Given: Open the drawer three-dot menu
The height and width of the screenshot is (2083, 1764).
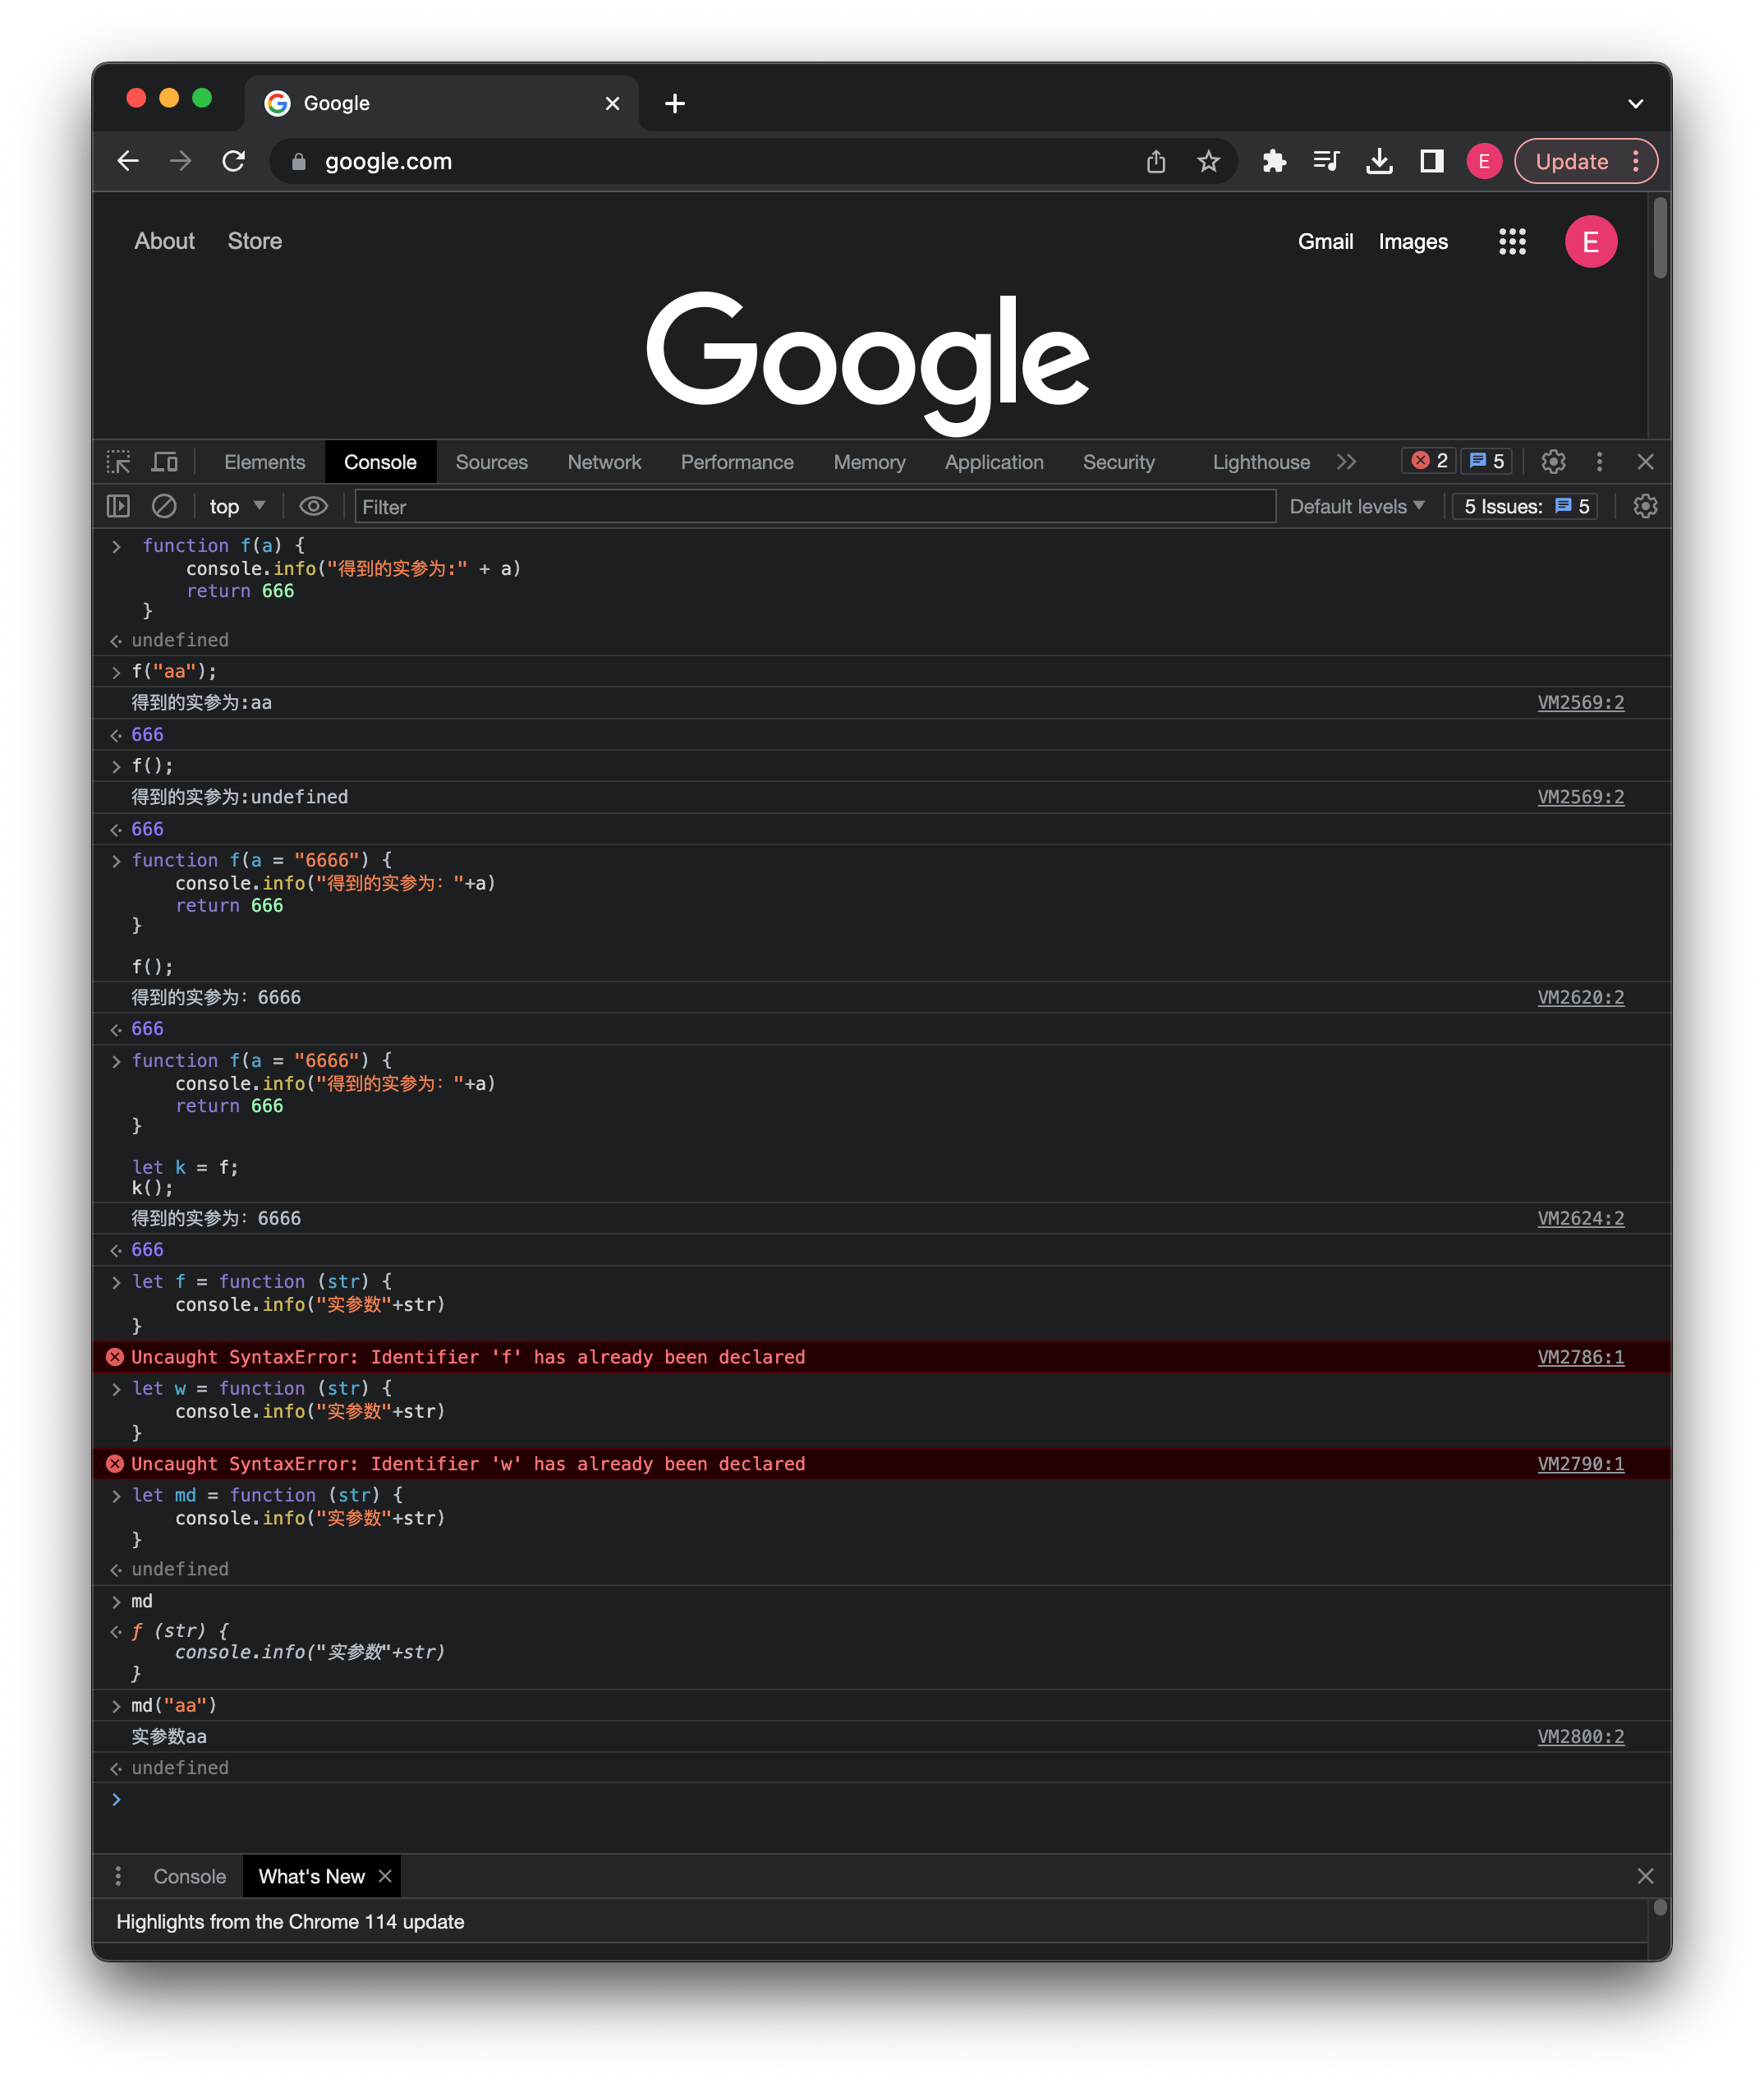Looking at the screenshot, I should 118,1876.
